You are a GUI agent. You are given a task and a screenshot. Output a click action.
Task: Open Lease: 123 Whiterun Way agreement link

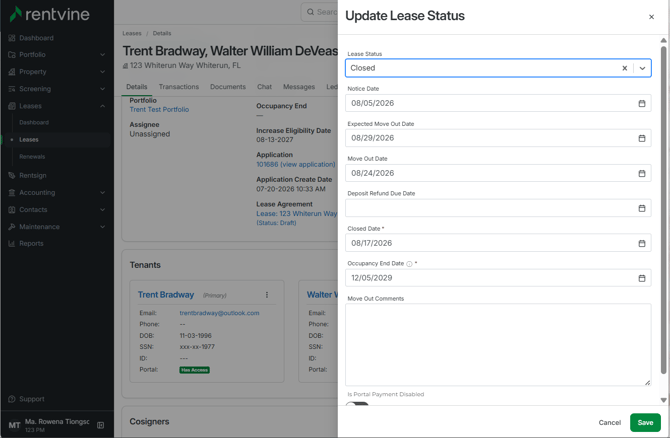point(297,214)
